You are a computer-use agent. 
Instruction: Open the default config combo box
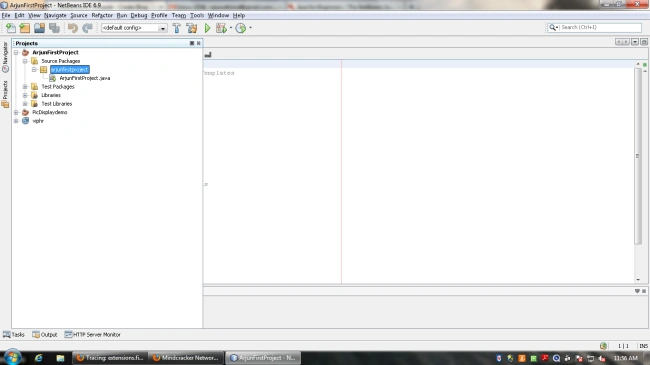134,28
